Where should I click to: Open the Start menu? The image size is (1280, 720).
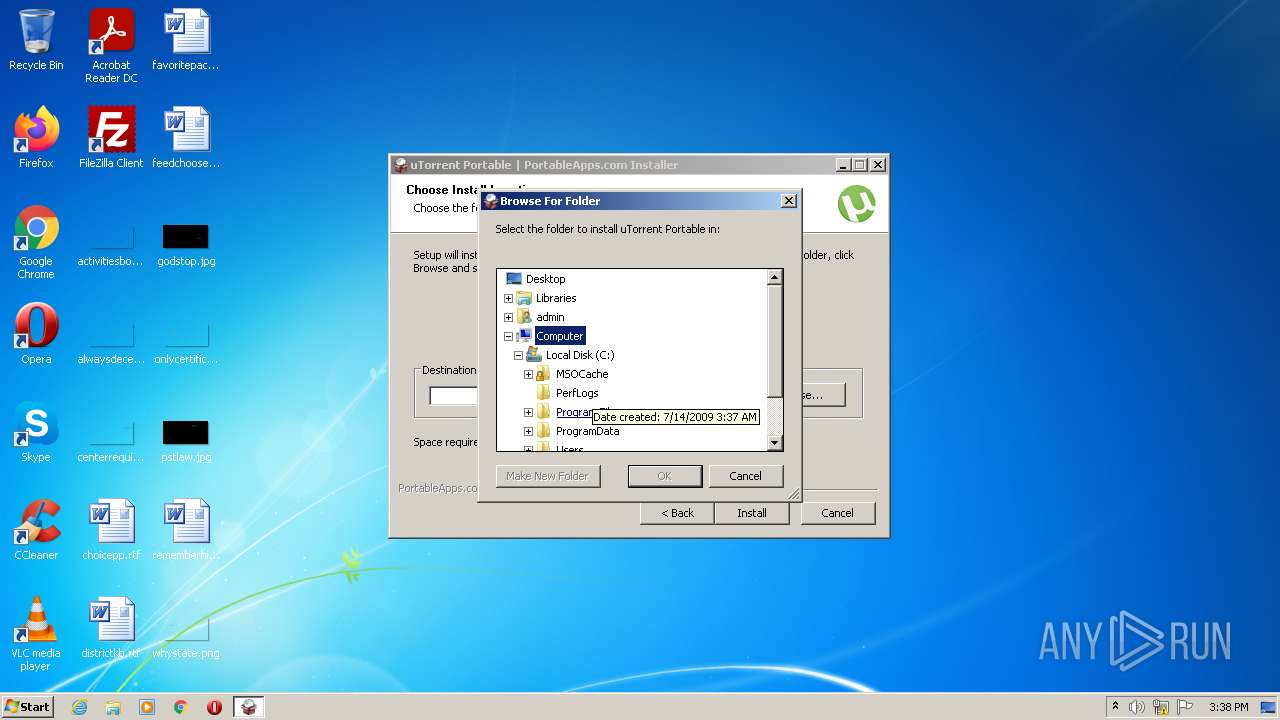pyautogui.click(x=27, y=707)
